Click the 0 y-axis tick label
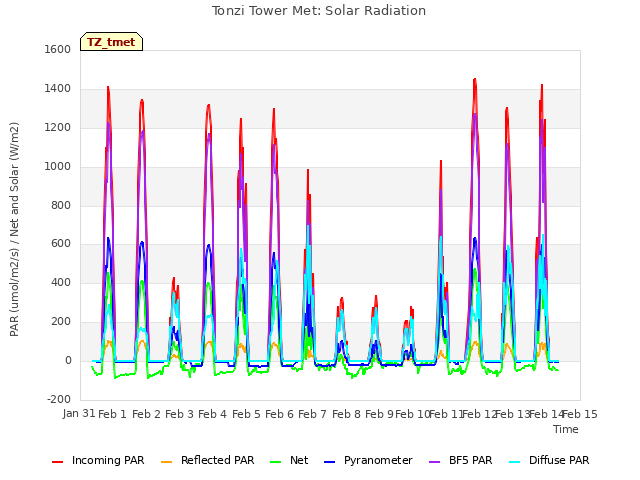640x480 pixels. (x=68, y=361)
